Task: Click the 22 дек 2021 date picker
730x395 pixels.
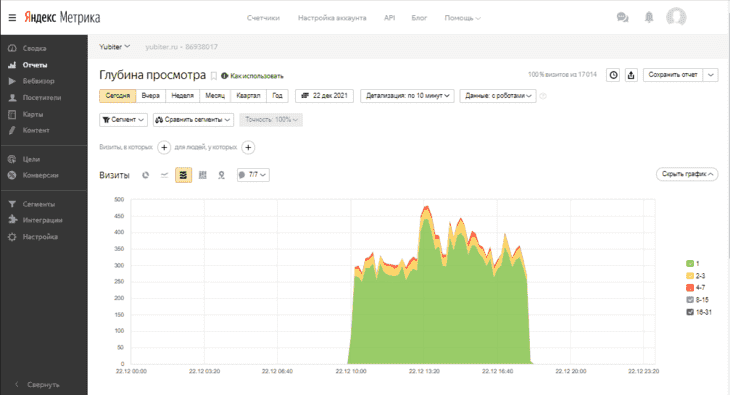Action: [x=324, y=95]
